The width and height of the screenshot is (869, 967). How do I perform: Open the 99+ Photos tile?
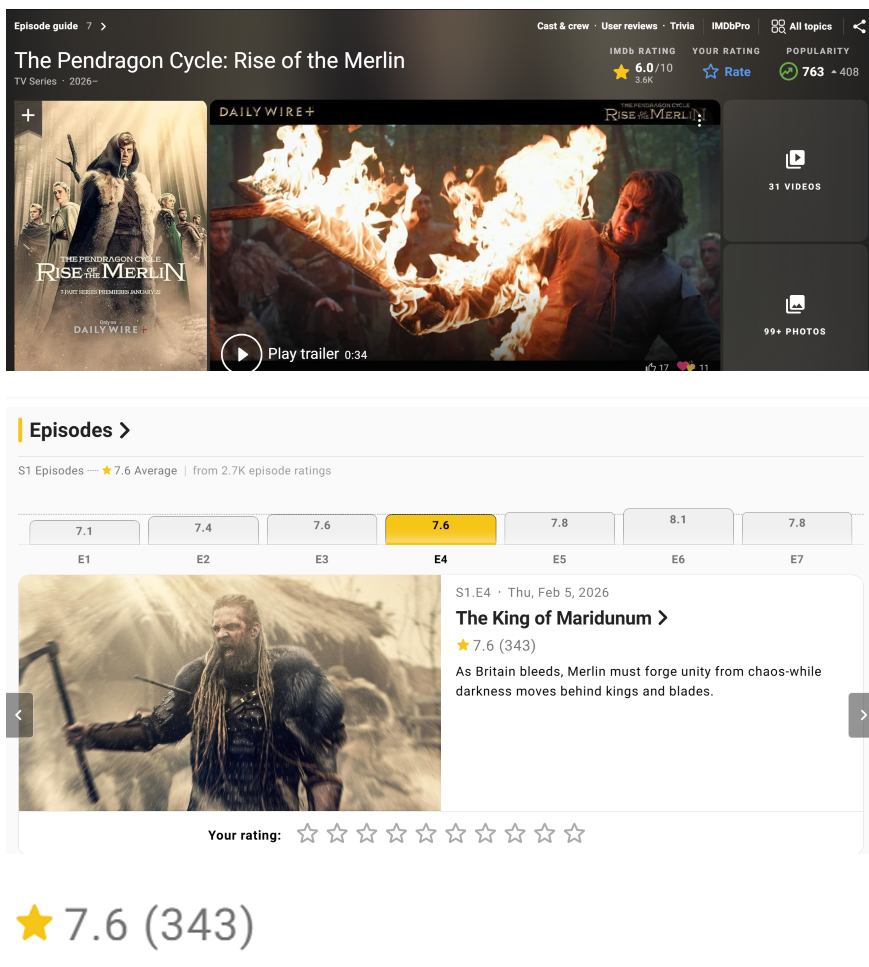pyautogui.click(x=795, y=308)
